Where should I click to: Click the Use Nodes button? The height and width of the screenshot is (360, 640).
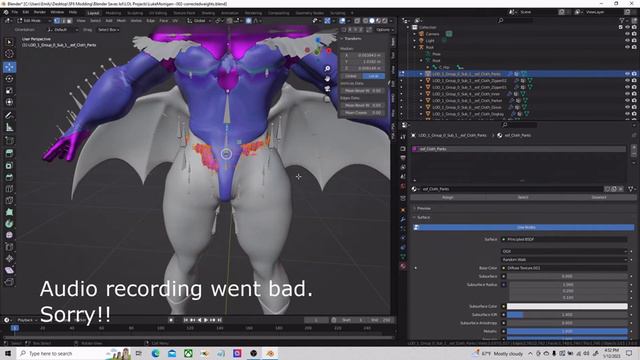[x=524, y=227]
